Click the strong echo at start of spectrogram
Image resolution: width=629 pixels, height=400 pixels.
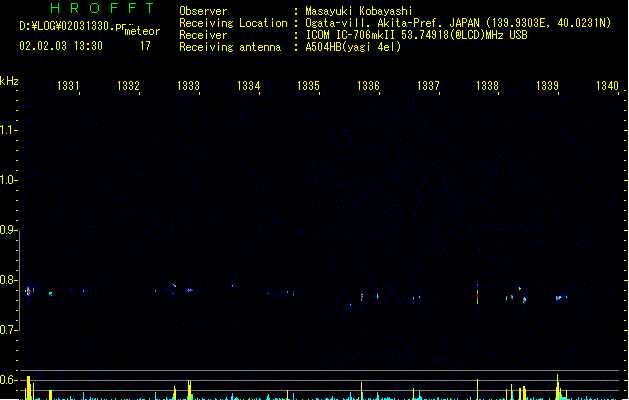28,291
